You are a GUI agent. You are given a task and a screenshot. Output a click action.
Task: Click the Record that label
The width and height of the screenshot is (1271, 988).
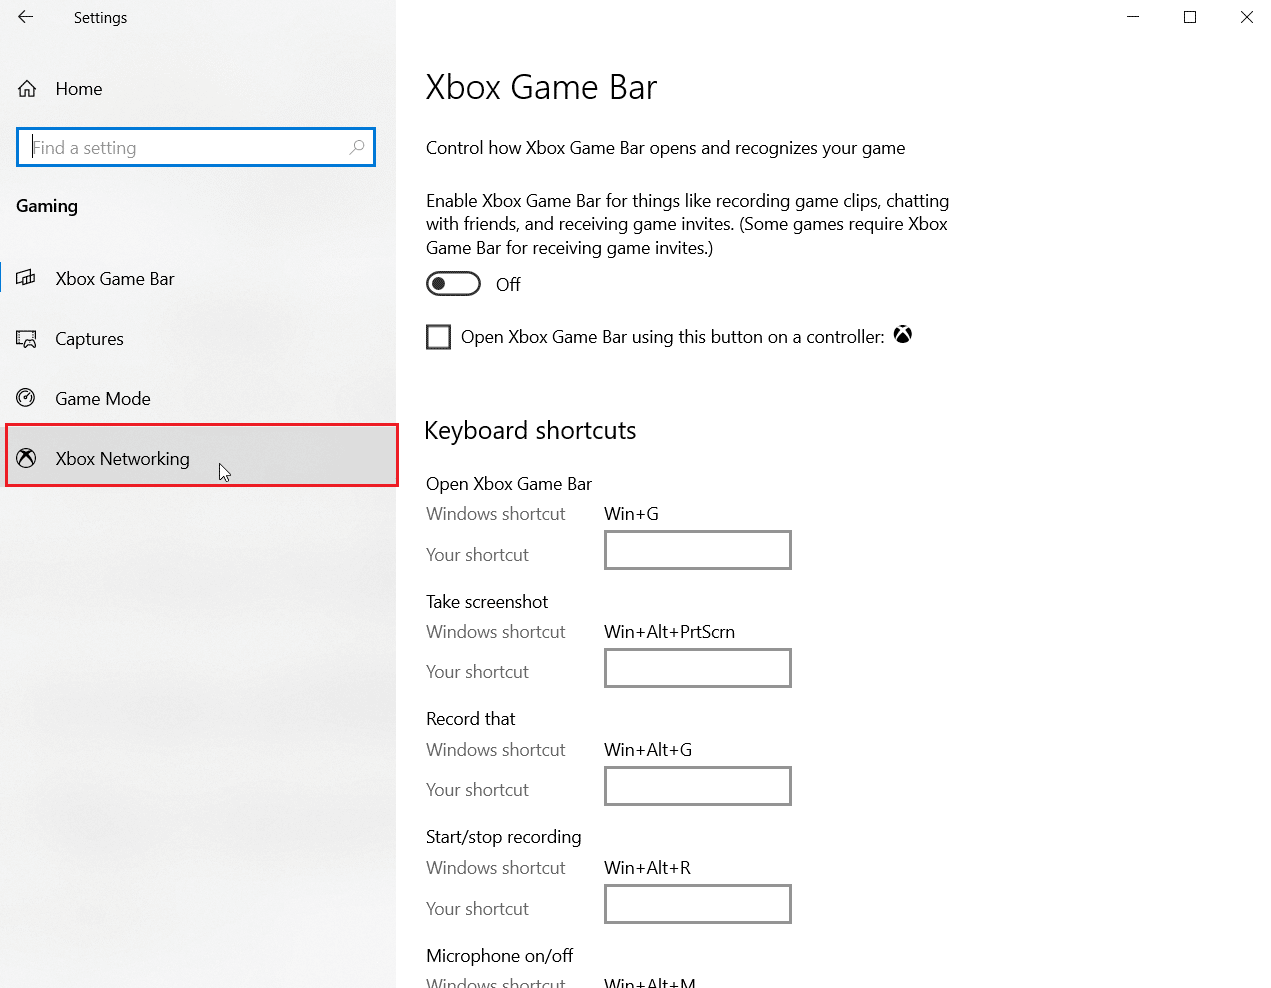470,719
